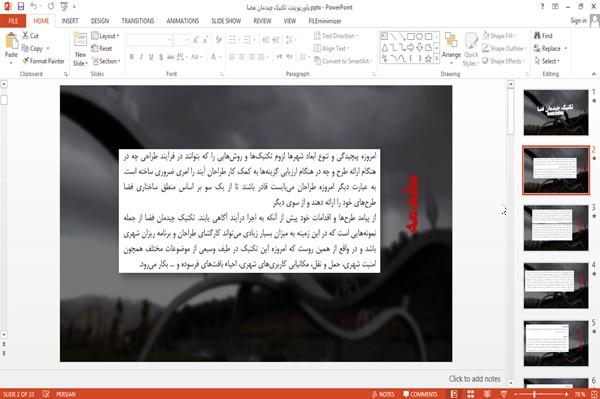The height and width of the screenshot is (399, 600).
Task: Switch to the TRANSITIONS tab
Action: pyautogui.click(x=138, y=21)
